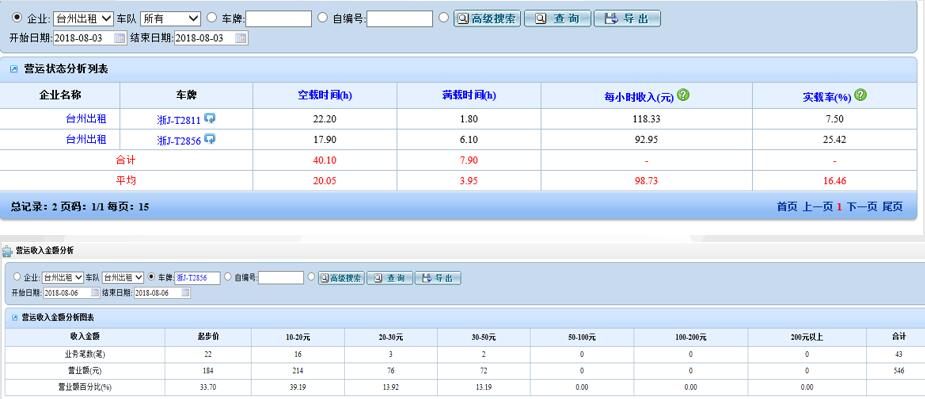Click lower 导出 button
Viewport: 925px width, 399px height.
438,278
